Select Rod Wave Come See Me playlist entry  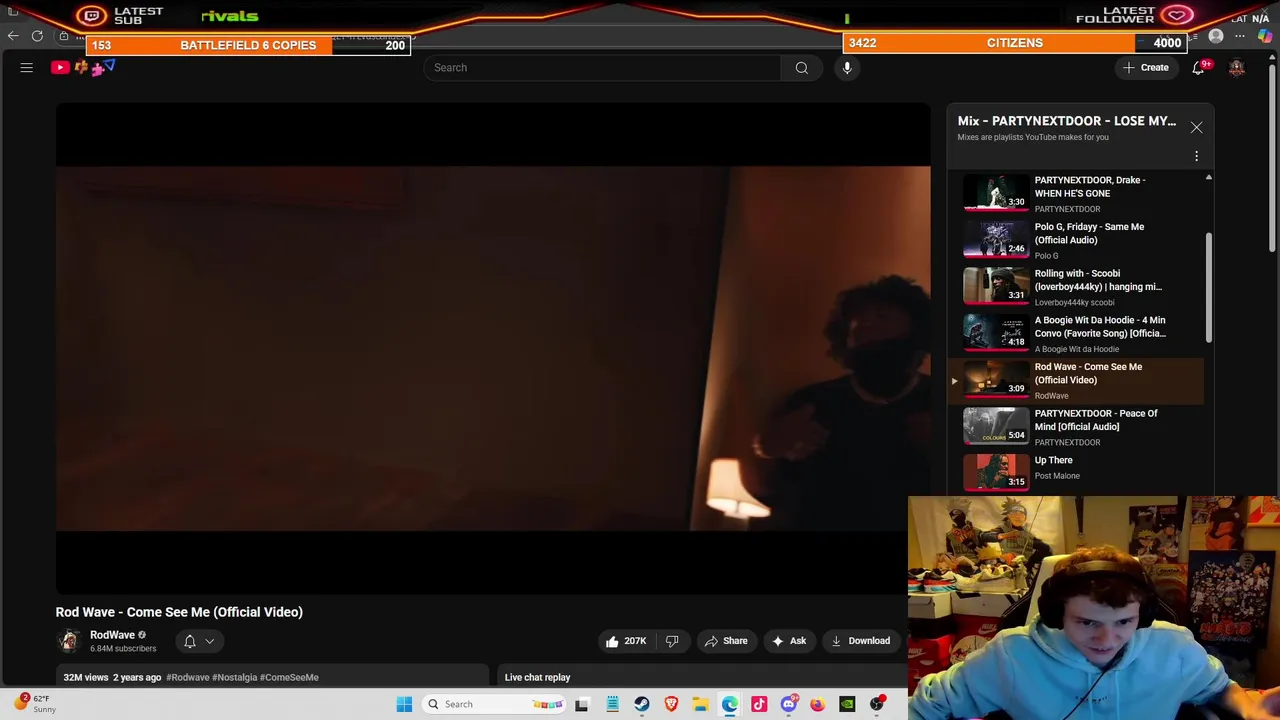click(x=1078, y=380)
